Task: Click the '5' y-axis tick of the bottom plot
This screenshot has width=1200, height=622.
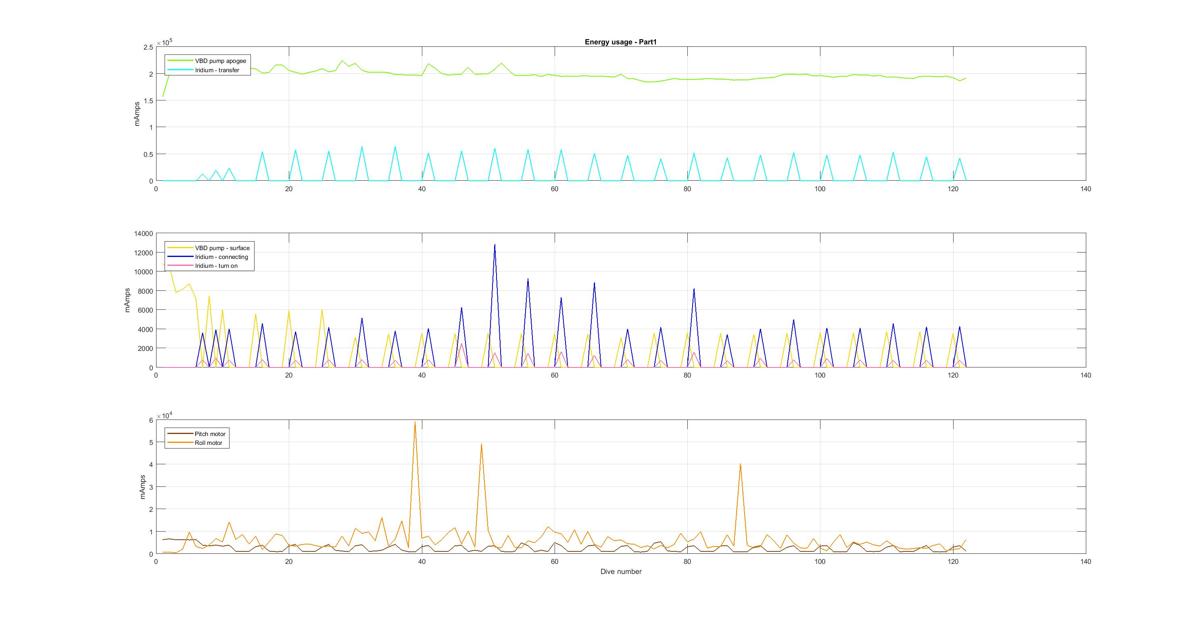Action: [150, 442]
